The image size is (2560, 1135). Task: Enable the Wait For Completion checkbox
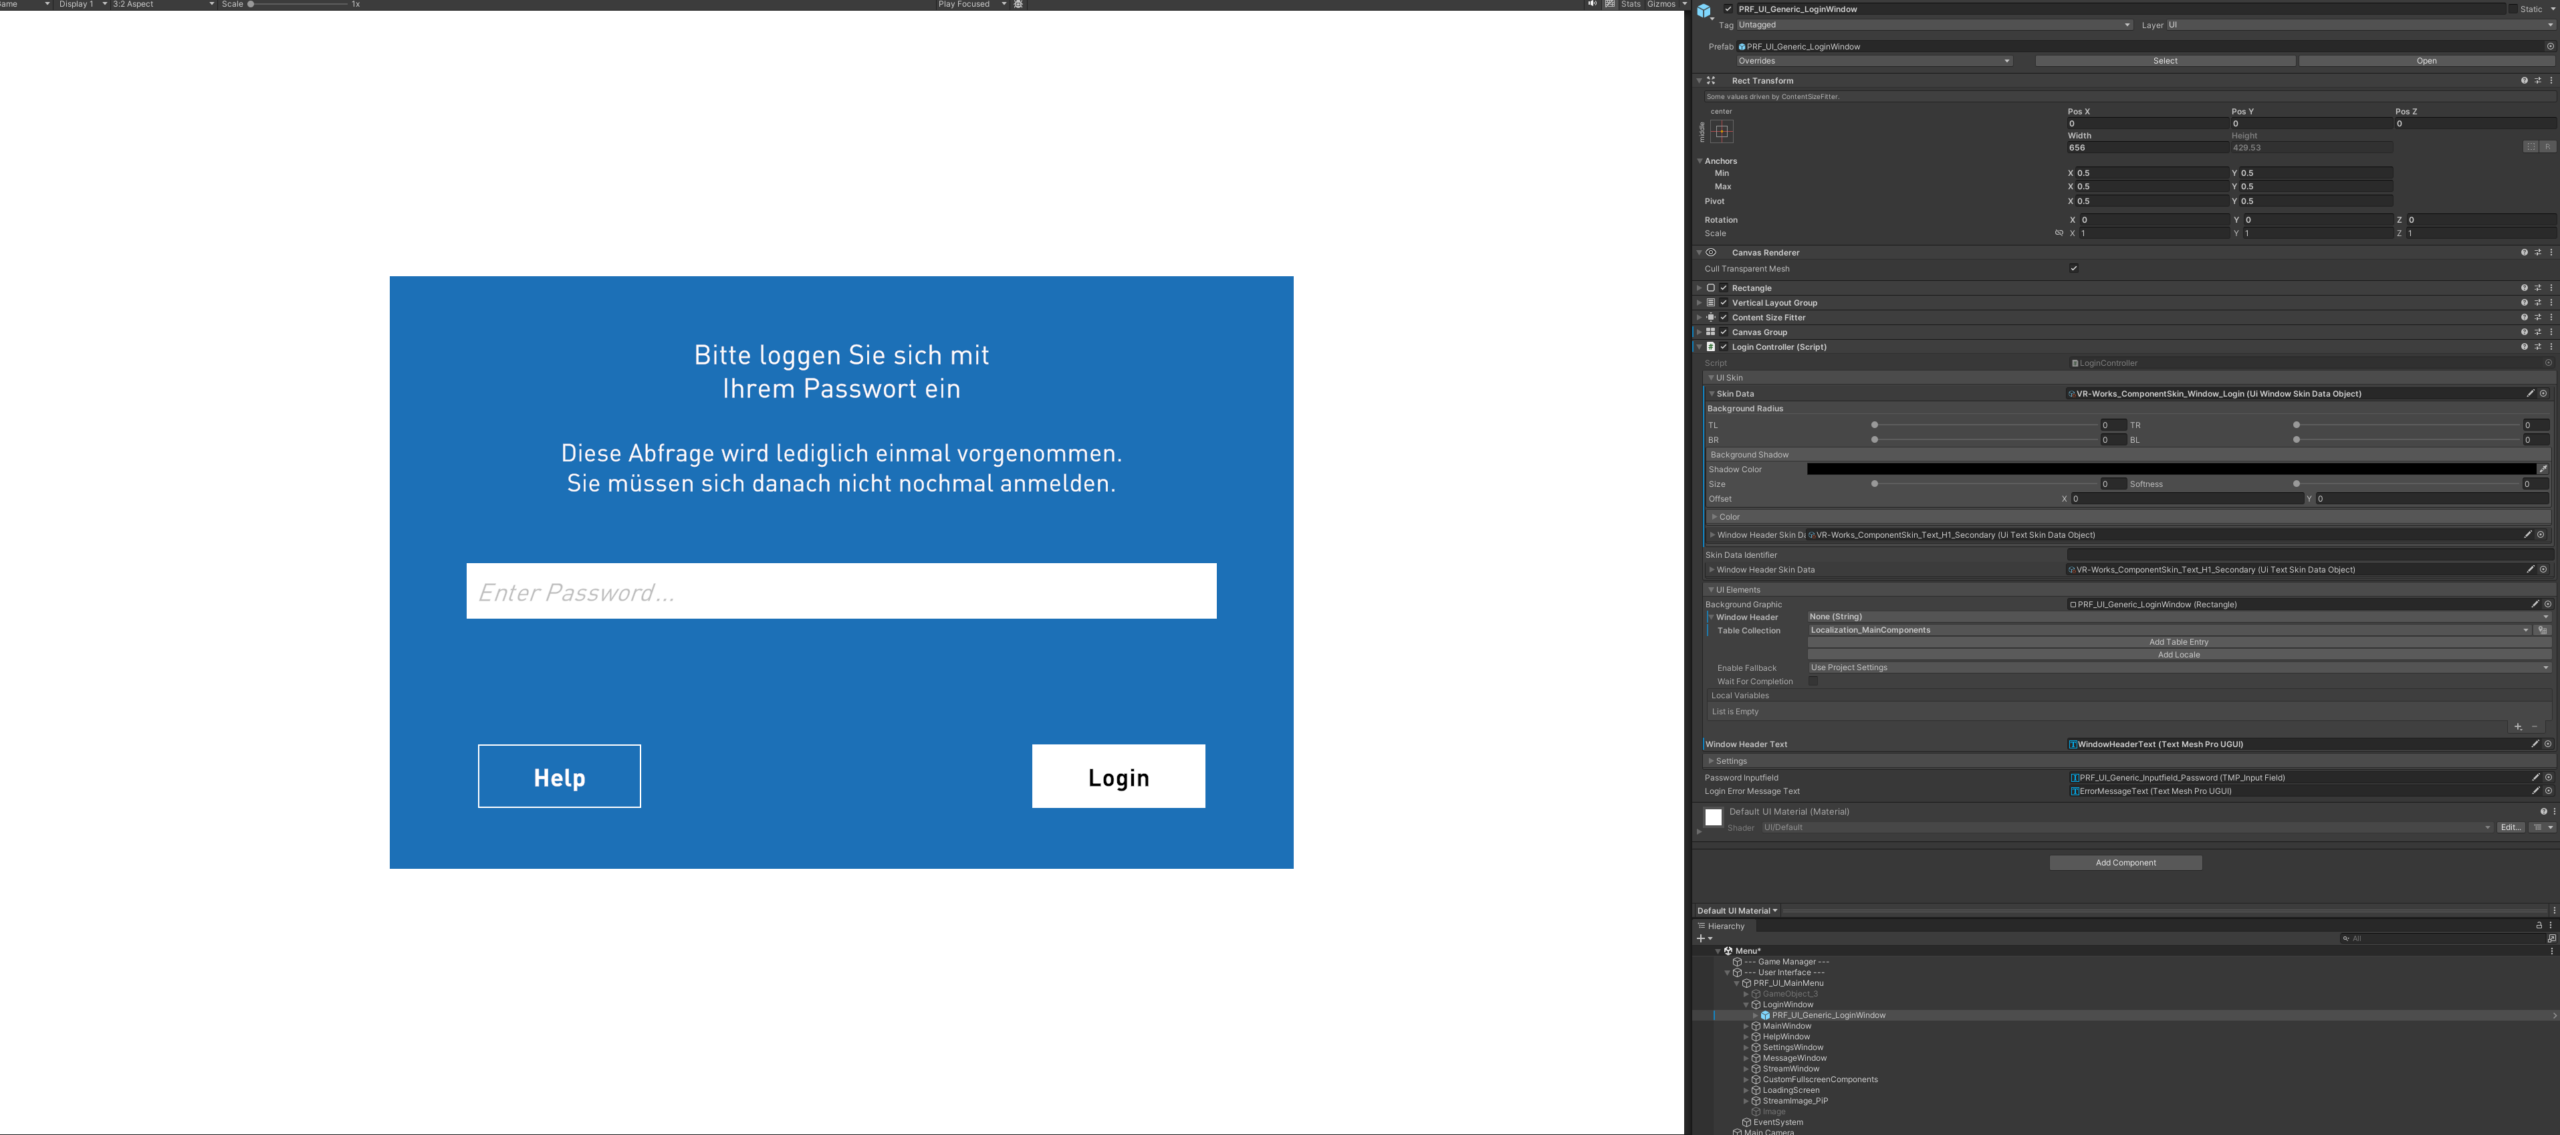click(1812, 681)
